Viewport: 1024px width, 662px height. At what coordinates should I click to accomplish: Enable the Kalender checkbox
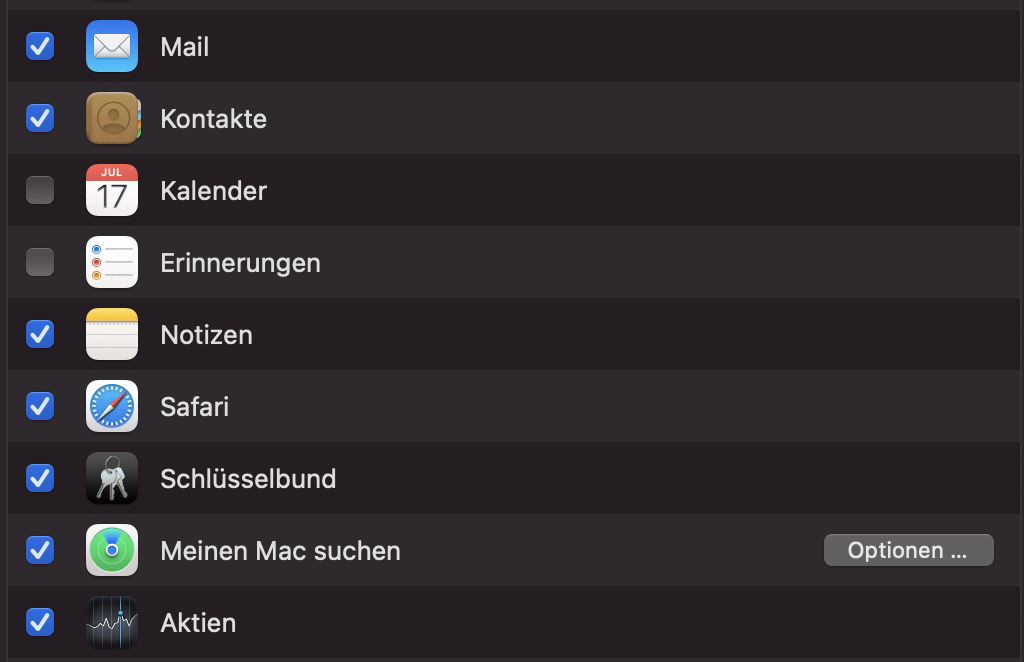tap(40, 190)
